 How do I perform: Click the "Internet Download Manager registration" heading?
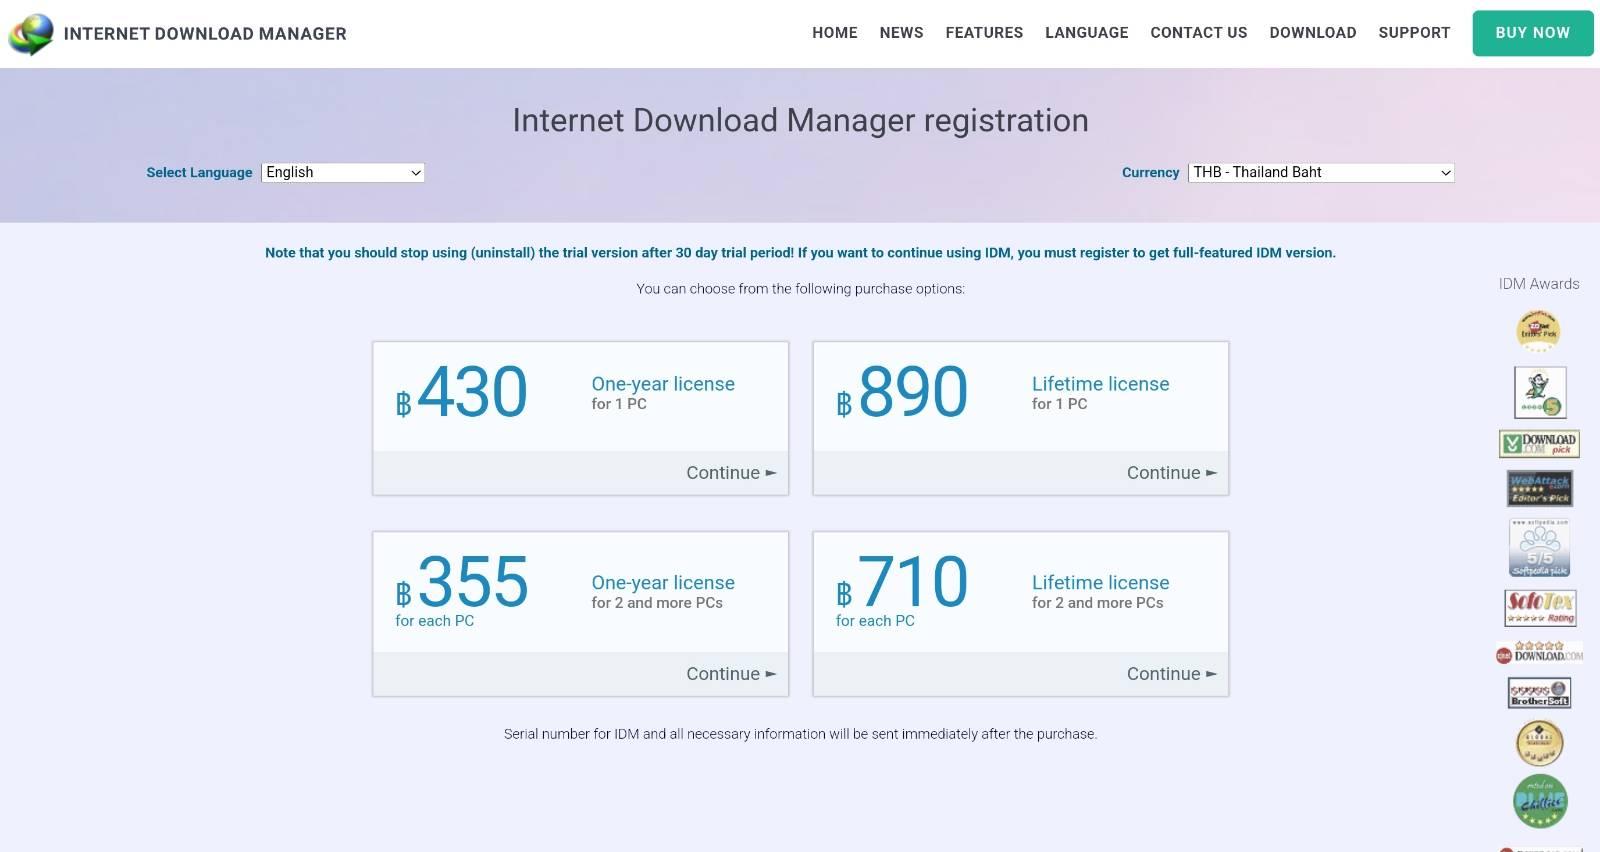800,120
